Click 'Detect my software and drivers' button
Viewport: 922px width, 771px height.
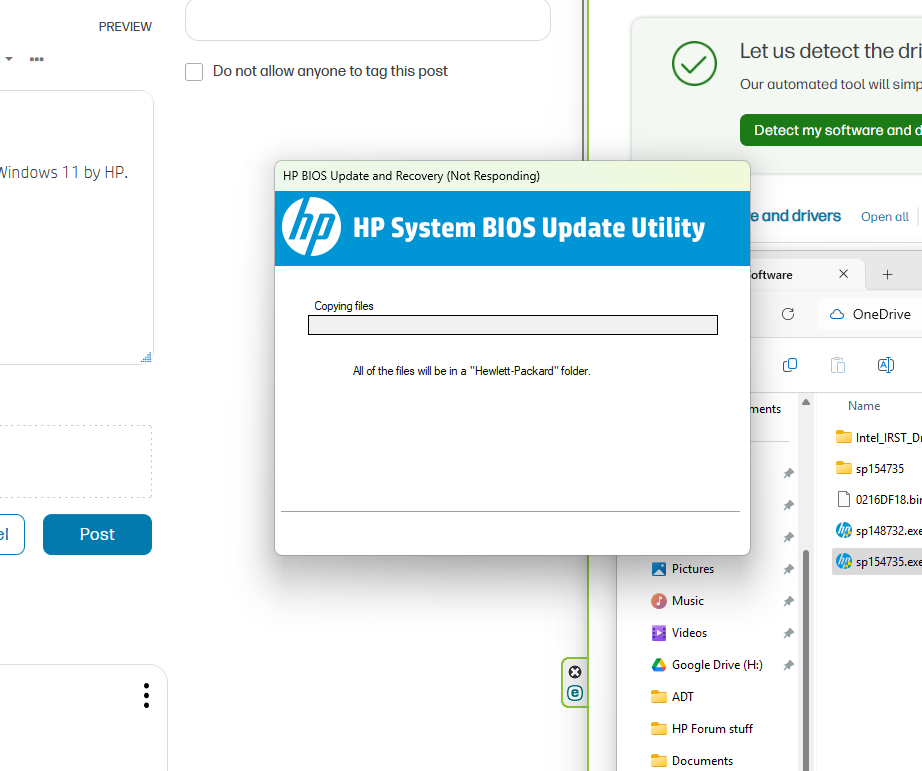coord(831,130)
